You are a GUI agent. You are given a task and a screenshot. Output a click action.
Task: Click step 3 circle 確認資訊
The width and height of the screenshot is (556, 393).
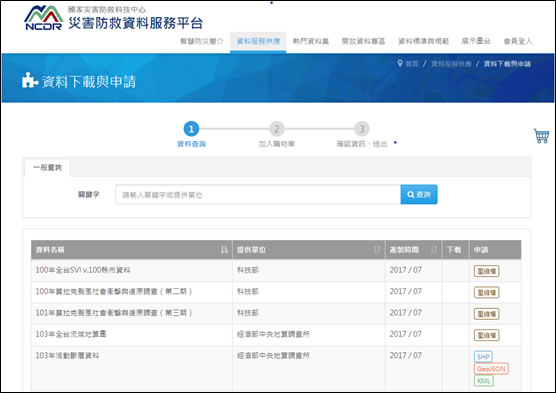362,129
